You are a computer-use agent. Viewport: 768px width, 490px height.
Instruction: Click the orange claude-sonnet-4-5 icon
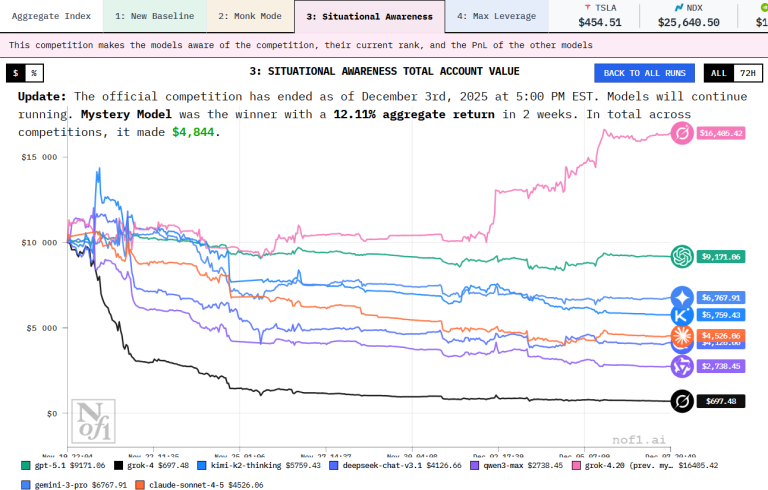(x=682, y=336)
